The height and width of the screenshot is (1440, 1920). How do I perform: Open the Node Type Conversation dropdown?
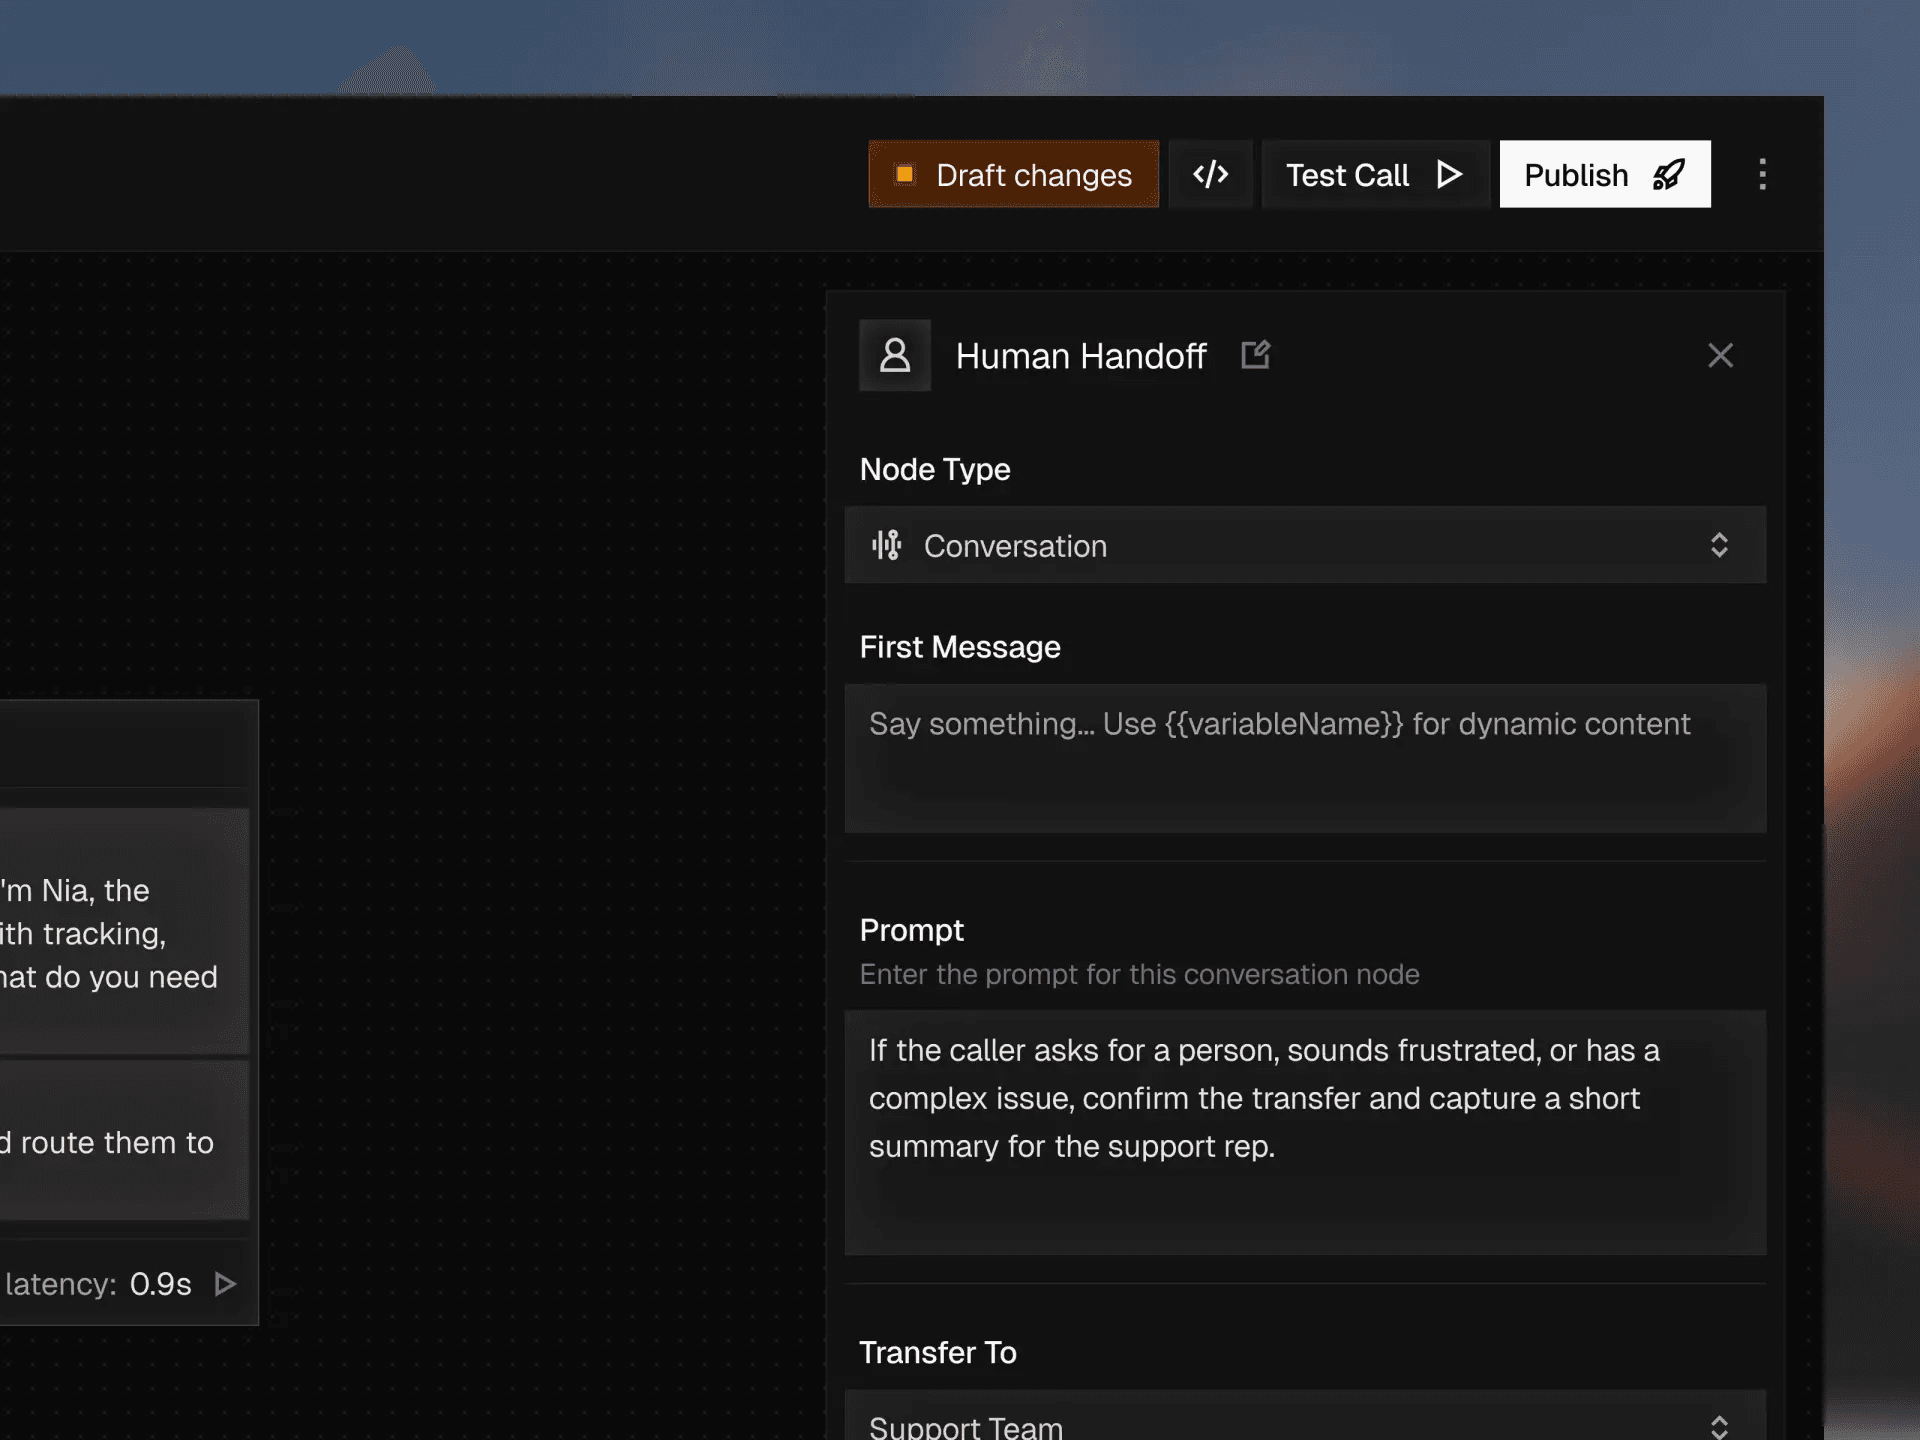pyautogui.click(x=1305, y=545)
